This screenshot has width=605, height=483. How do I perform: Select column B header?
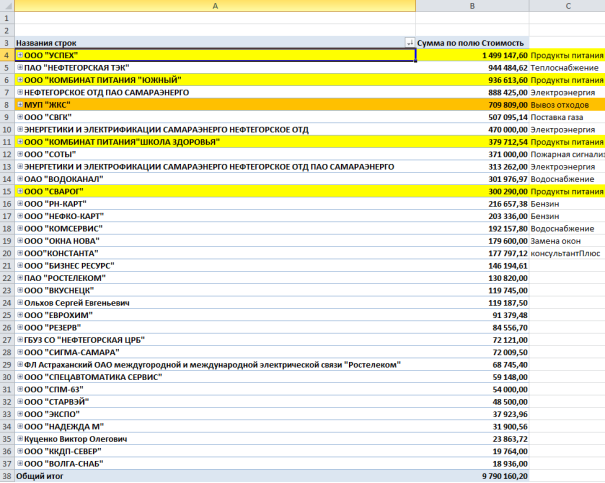472,6
